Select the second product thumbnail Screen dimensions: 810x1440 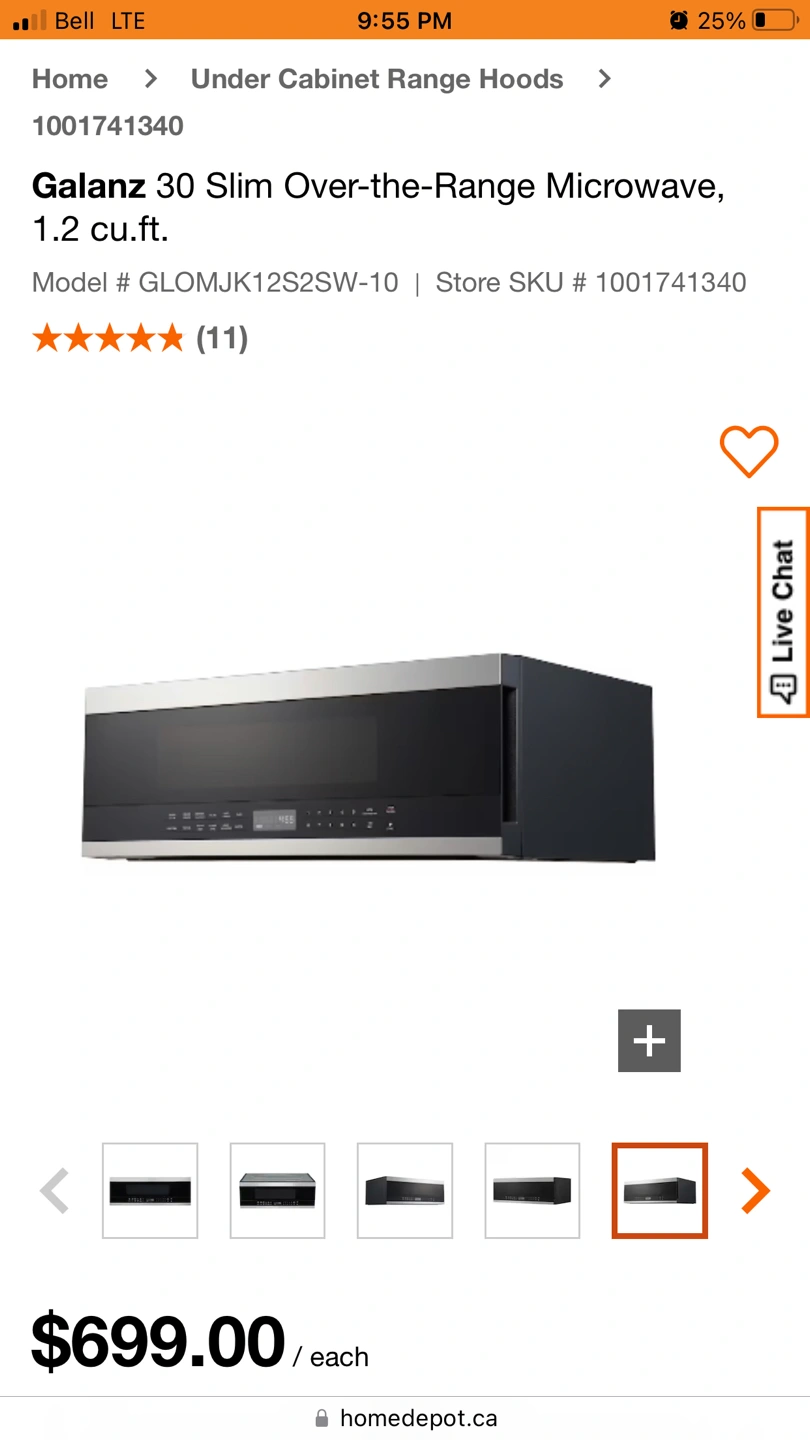point(277,1191)
